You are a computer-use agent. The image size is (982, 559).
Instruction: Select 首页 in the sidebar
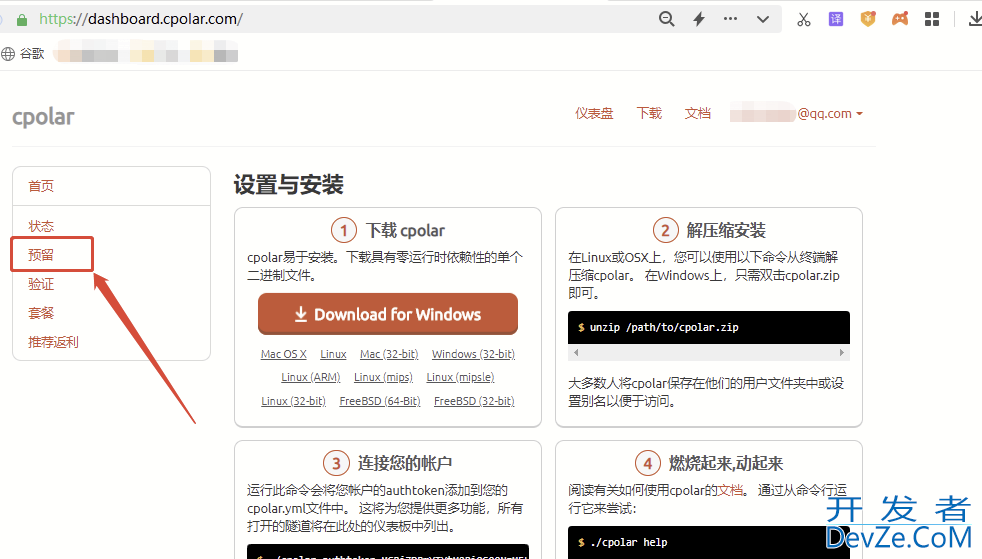point(41,186)
